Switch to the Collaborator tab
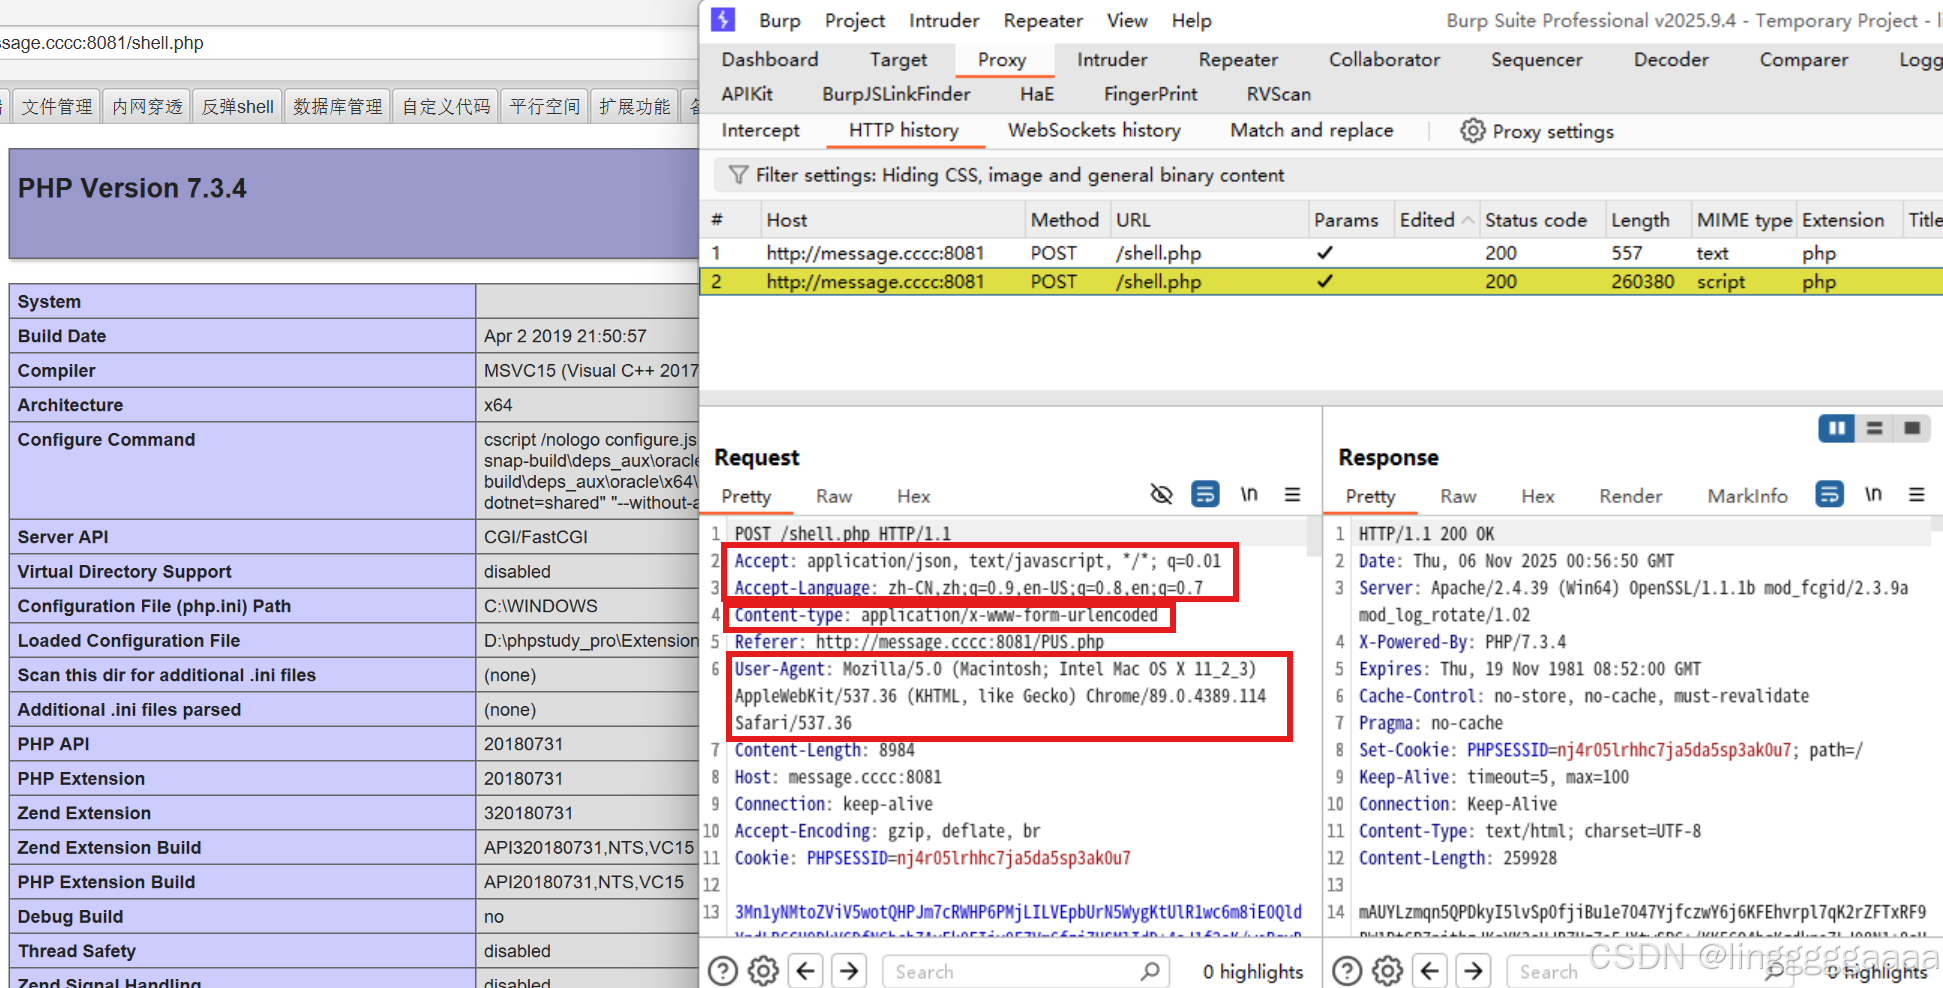 1384,60
